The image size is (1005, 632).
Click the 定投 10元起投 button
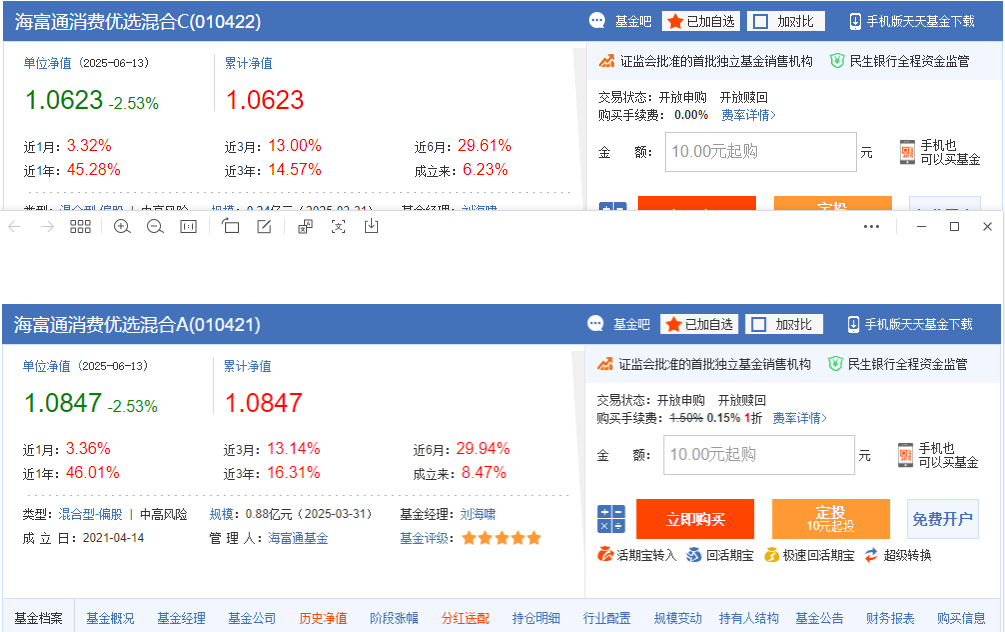point(831,519)
